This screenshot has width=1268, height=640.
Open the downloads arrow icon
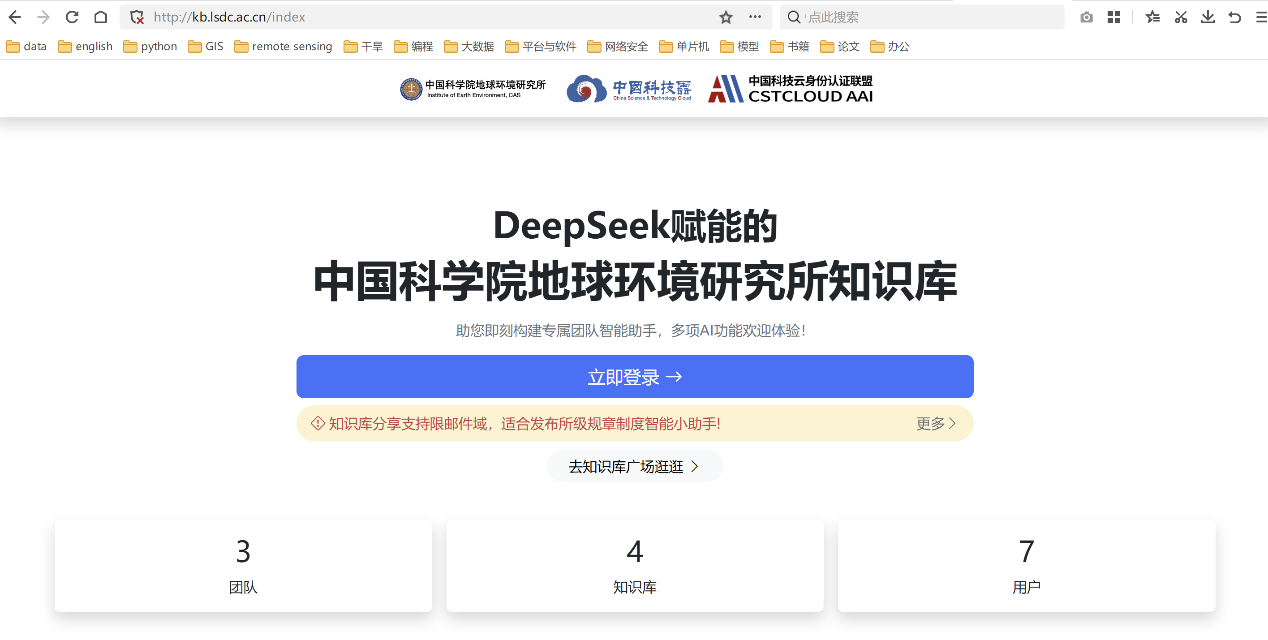pyautogui.click(x=1207, y=17)
